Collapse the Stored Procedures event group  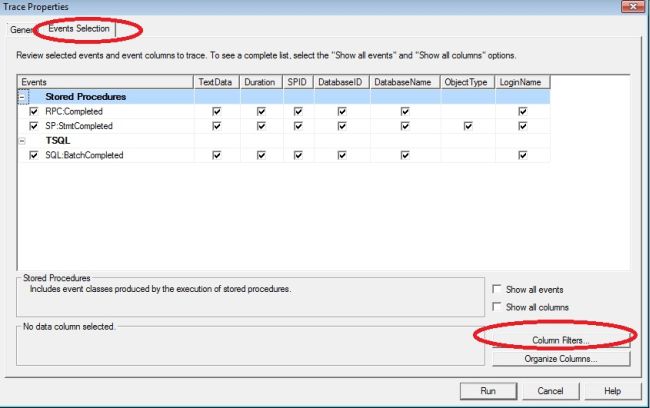tap(22, 97)
